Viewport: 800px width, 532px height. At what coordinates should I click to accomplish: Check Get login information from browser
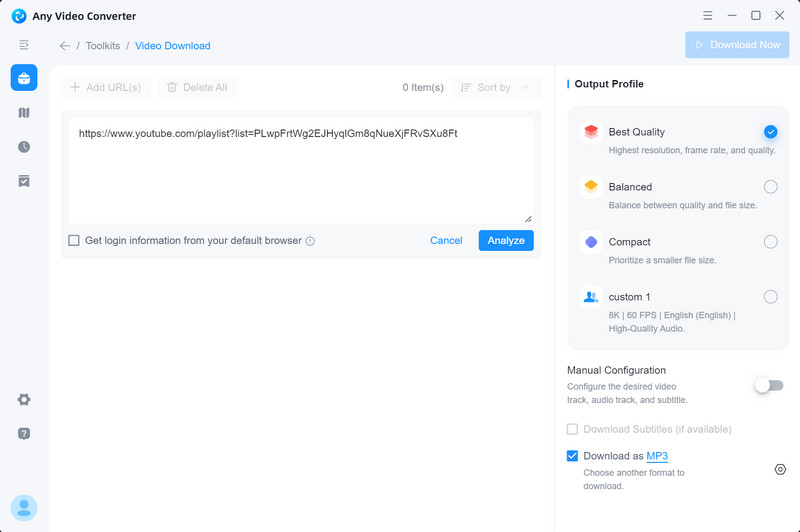pyautogui.click(x=74, y=240)
